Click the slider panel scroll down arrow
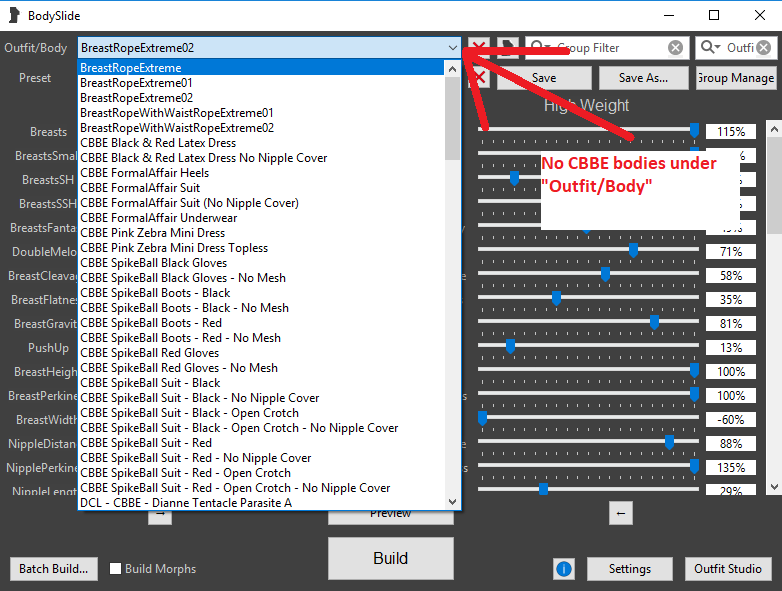Viewport: 782px width, 591px height. (x=774, y=487)
